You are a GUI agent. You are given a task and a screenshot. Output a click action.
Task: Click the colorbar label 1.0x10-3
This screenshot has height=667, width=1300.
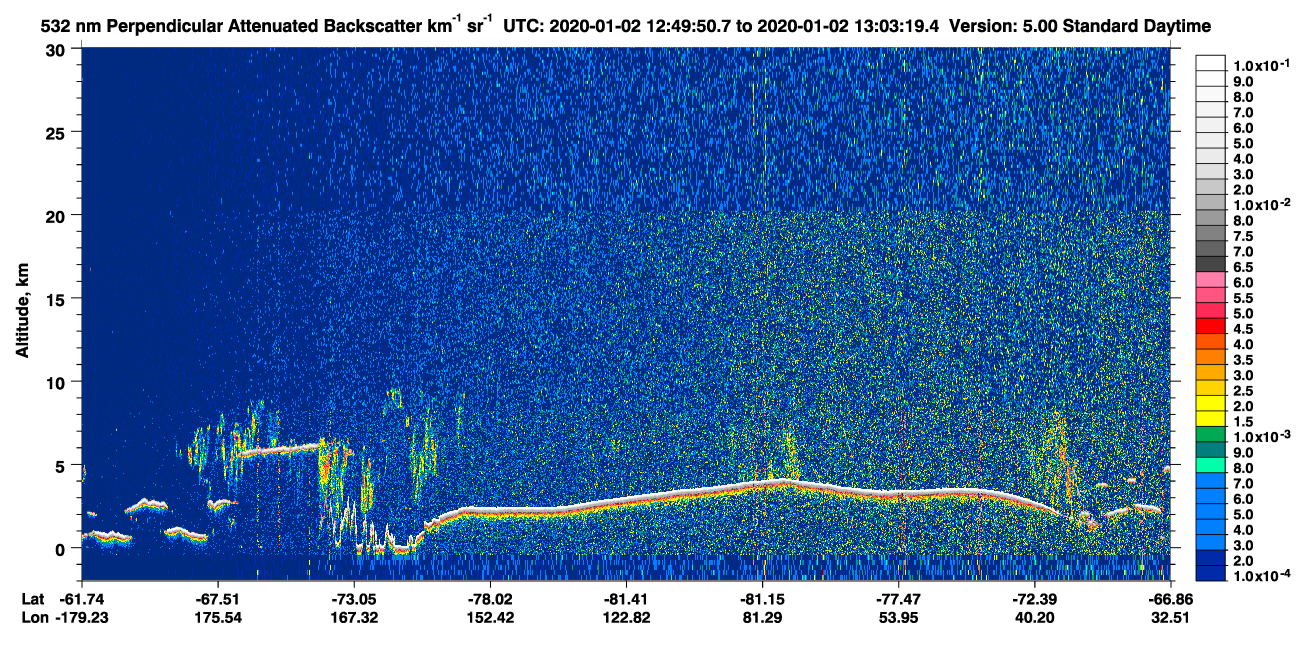(1260, 437)
